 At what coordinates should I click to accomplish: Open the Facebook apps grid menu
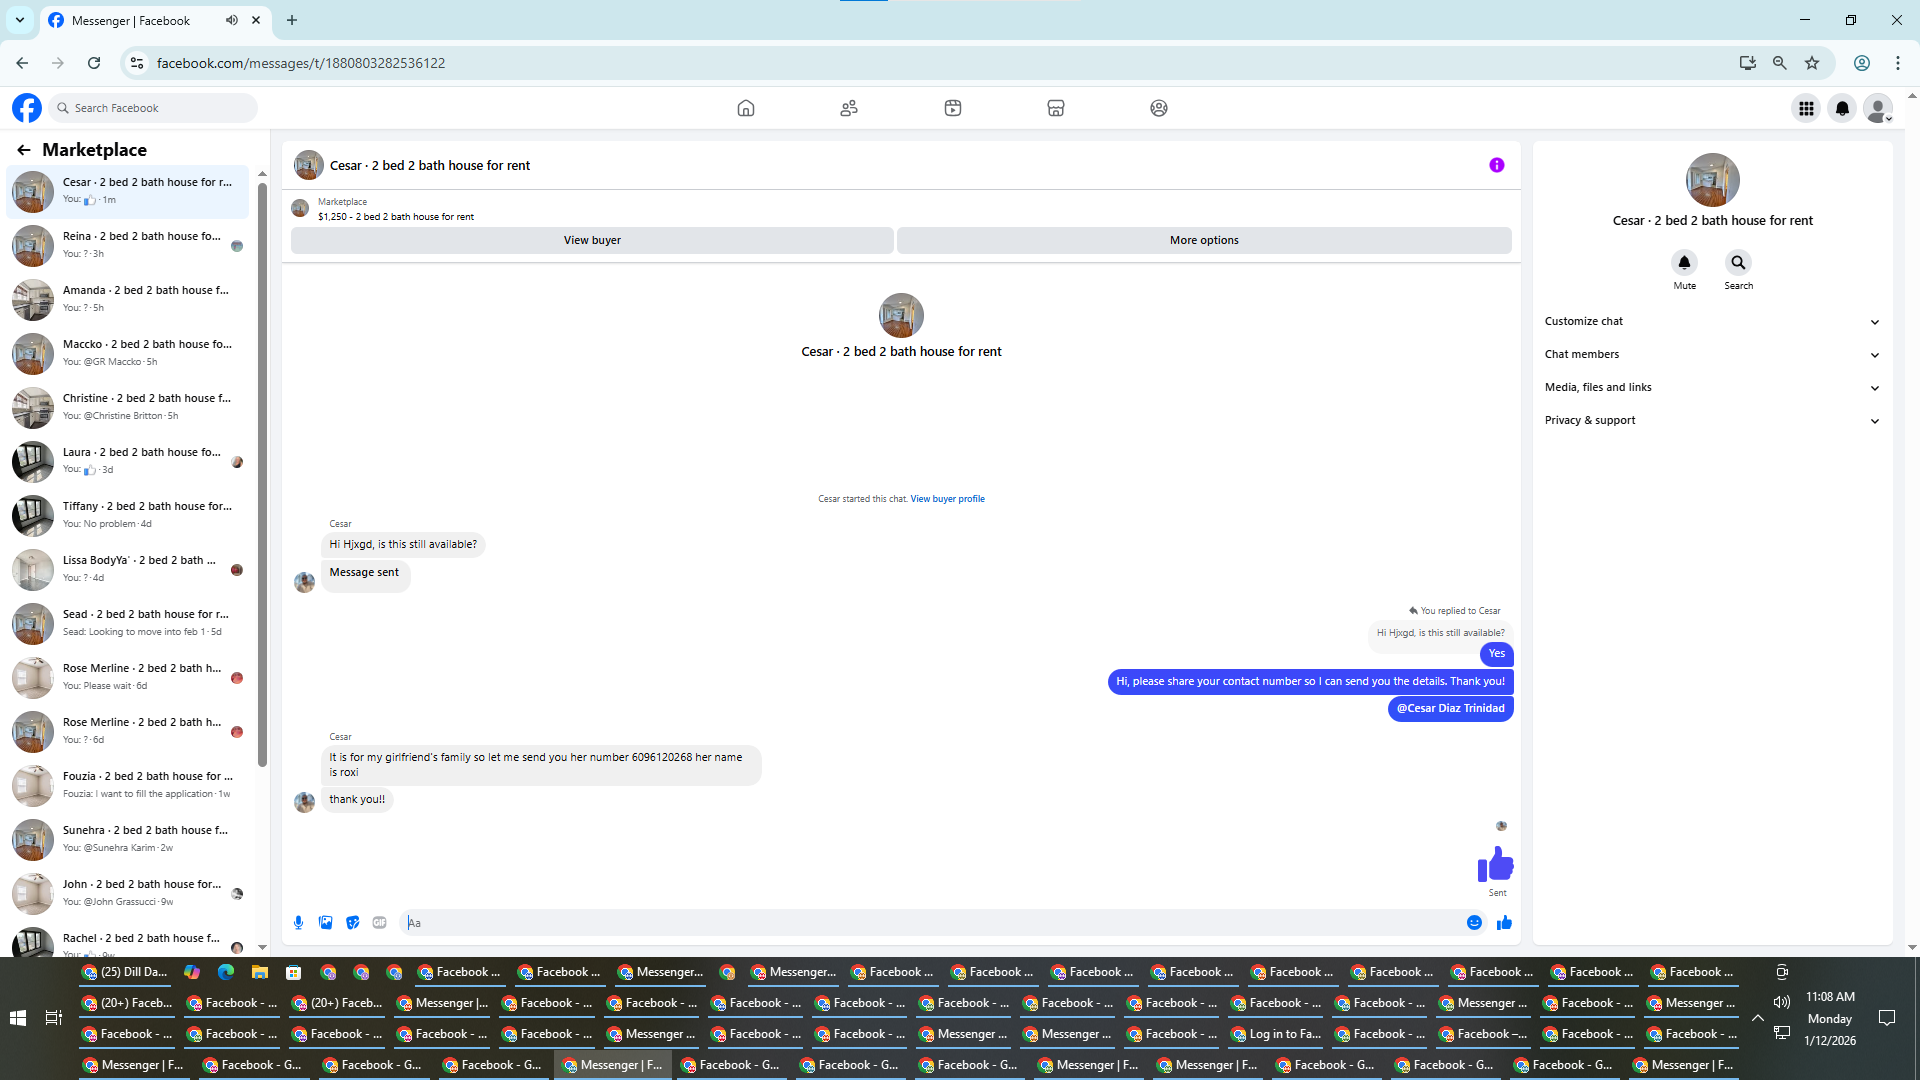[x=1806, y=108]
